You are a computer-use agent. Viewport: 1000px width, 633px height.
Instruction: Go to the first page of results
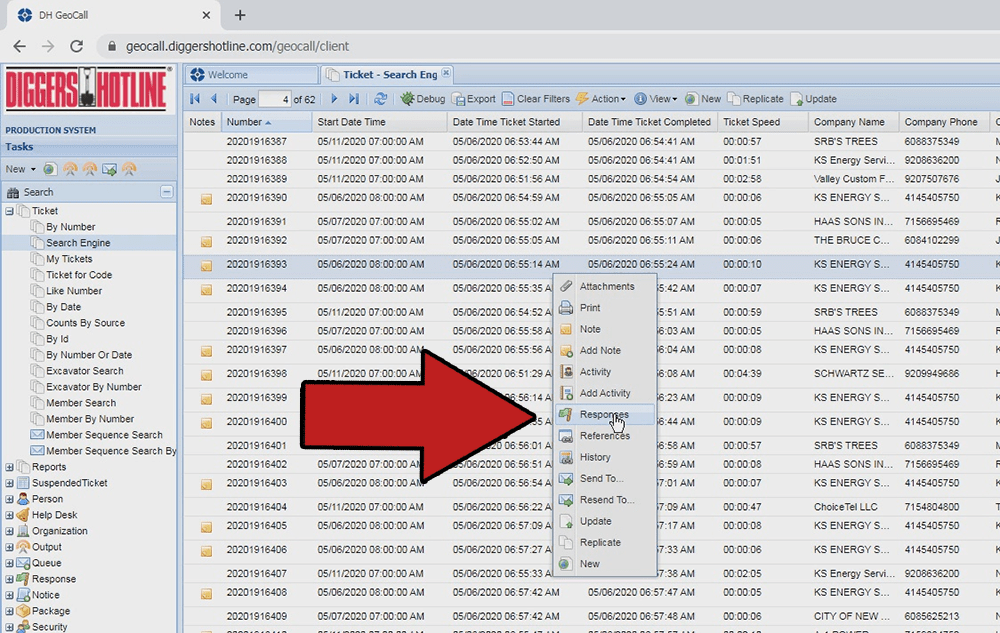(x=196, y=99)
